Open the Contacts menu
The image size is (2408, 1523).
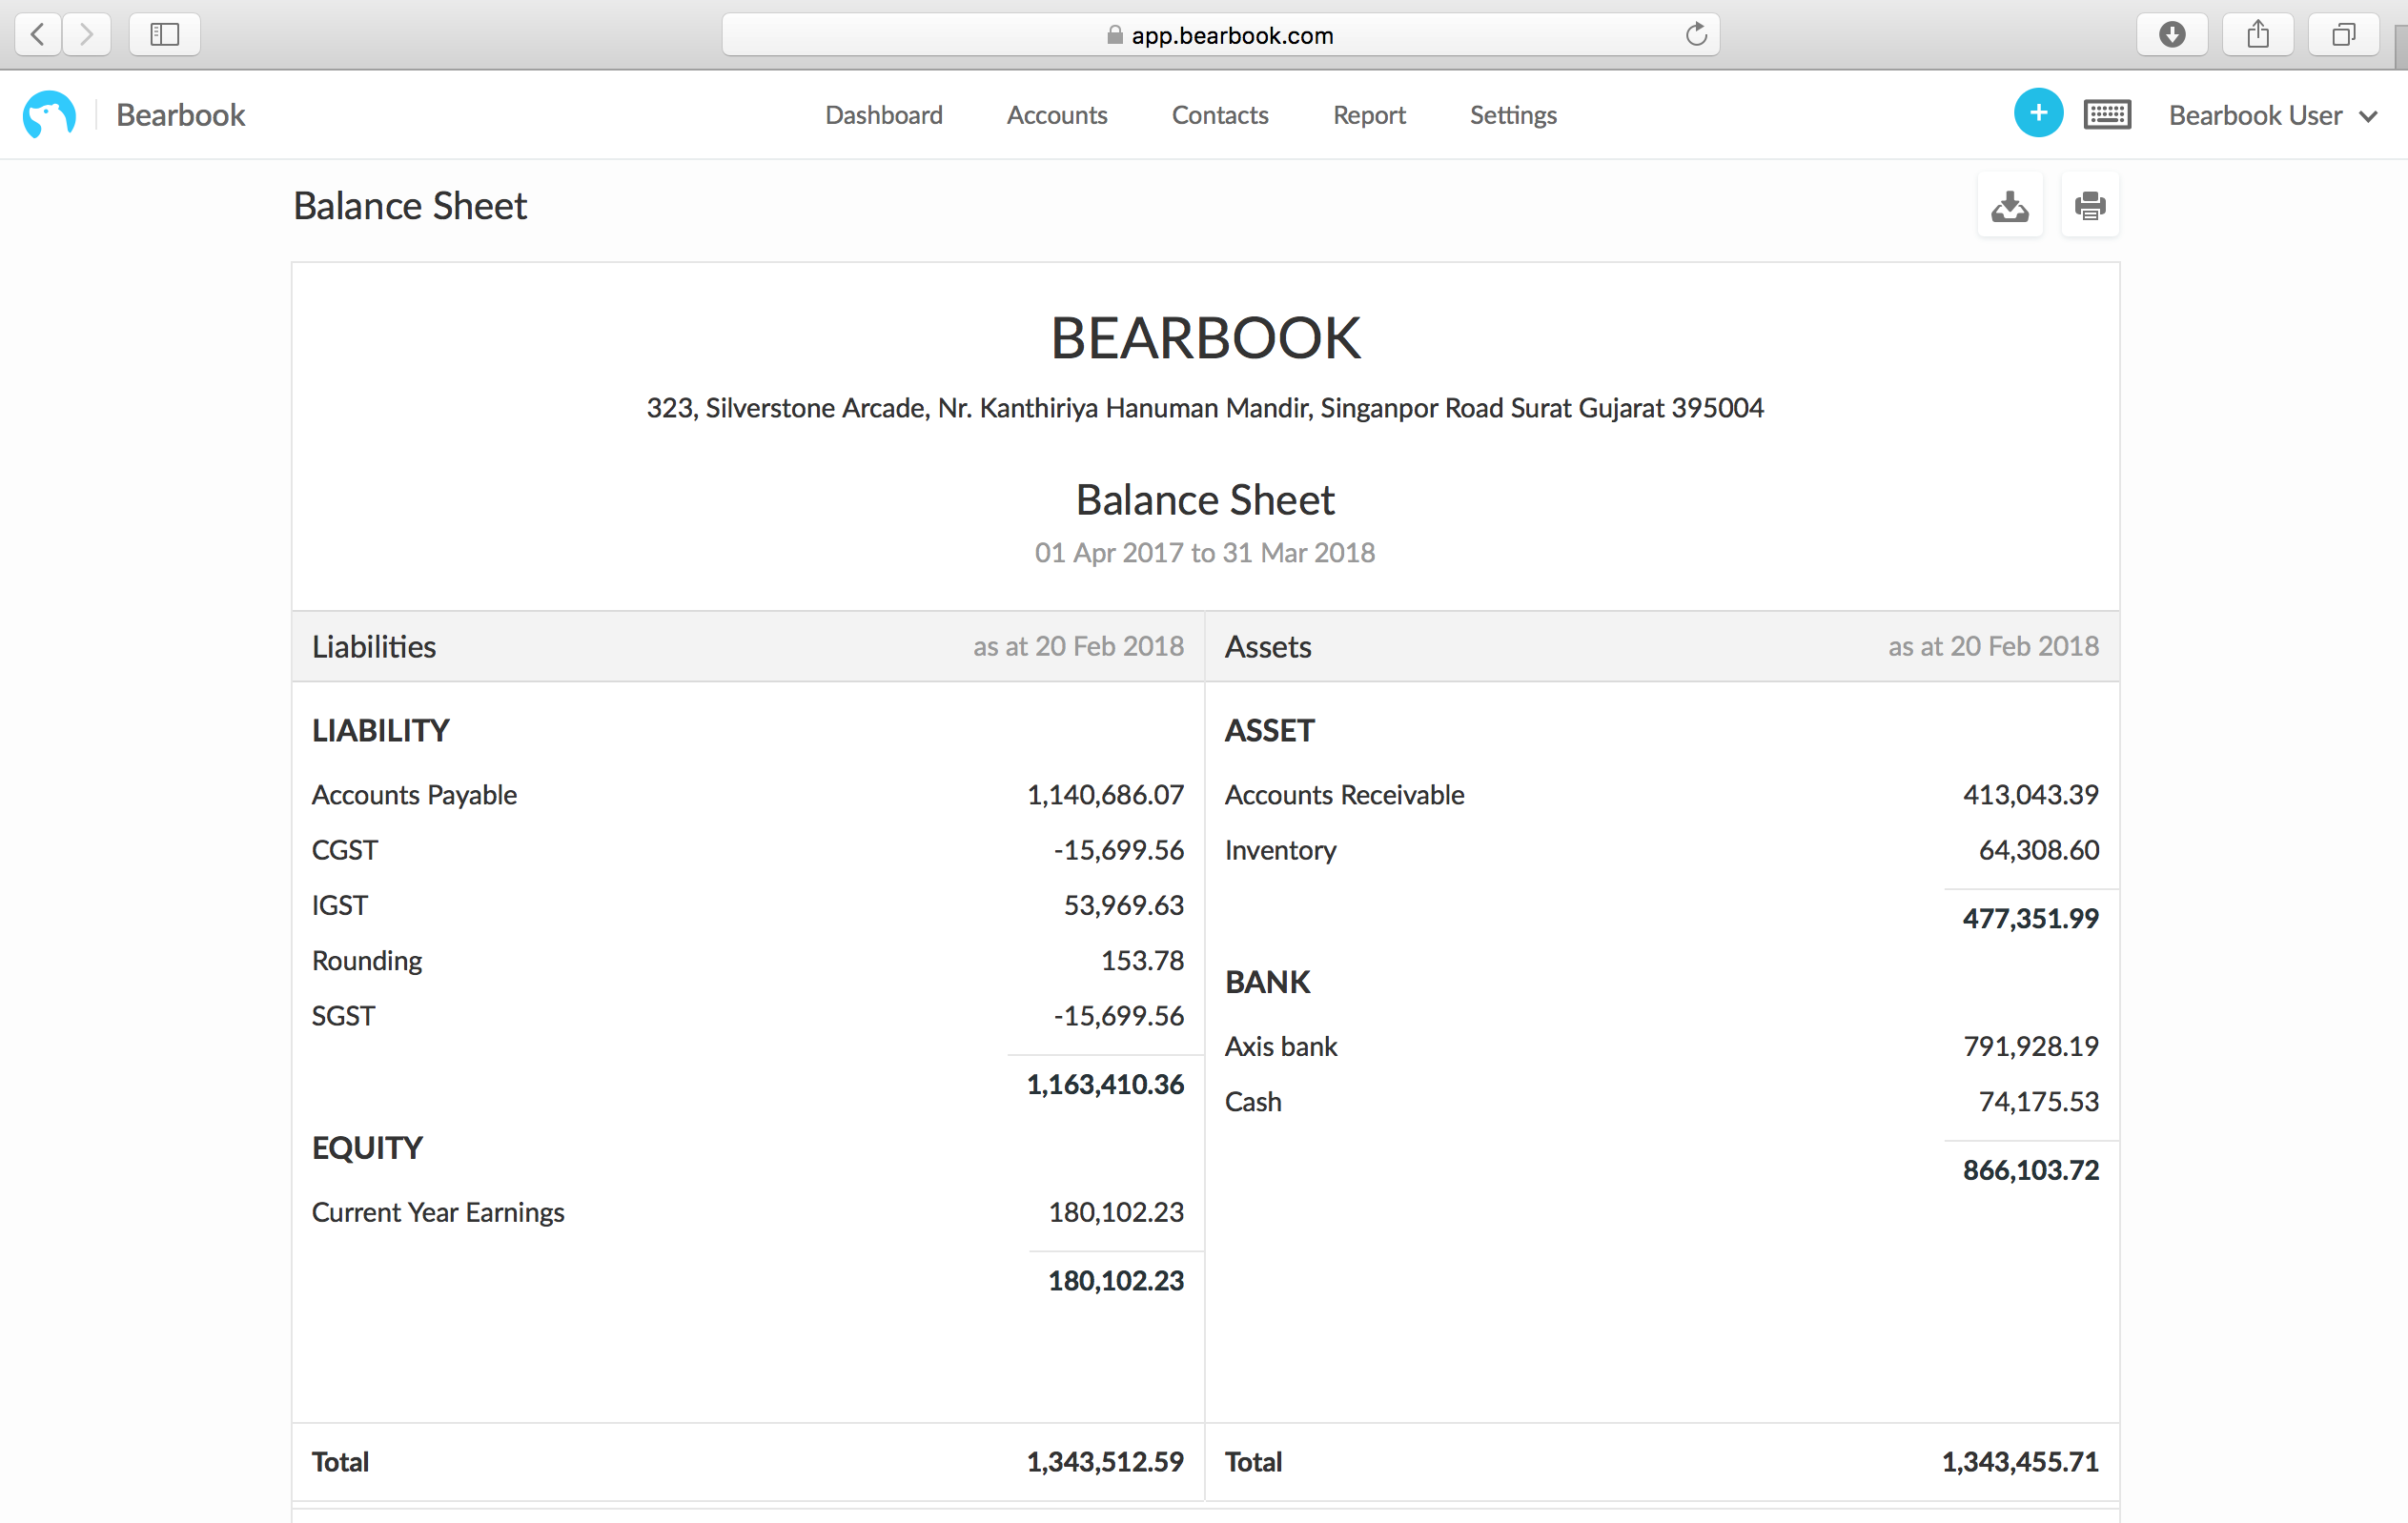[1220, 115]
